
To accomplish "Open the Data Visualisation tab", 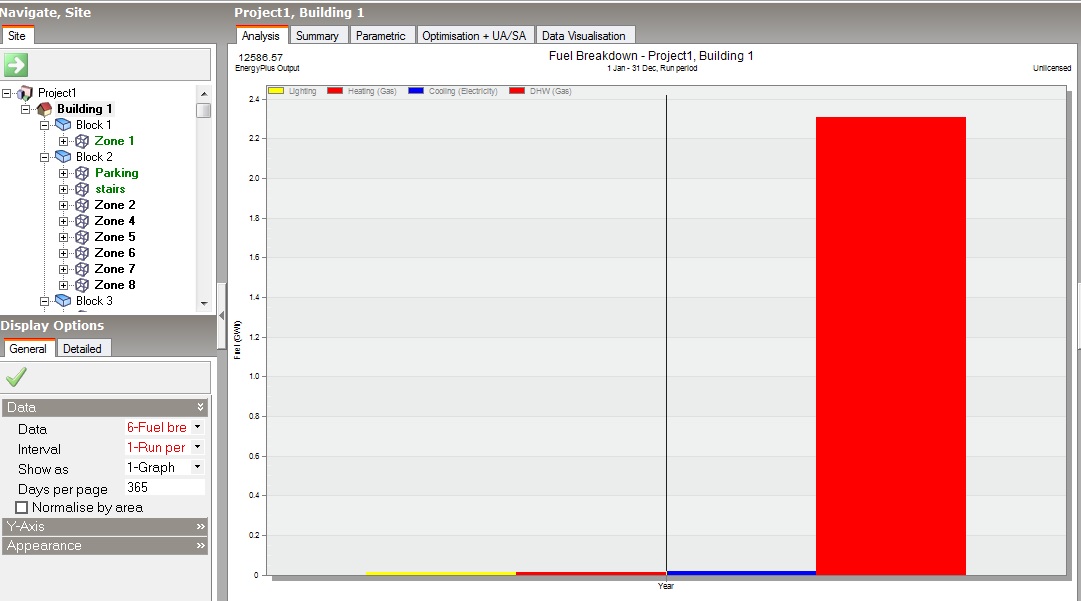I will point(583,36).
